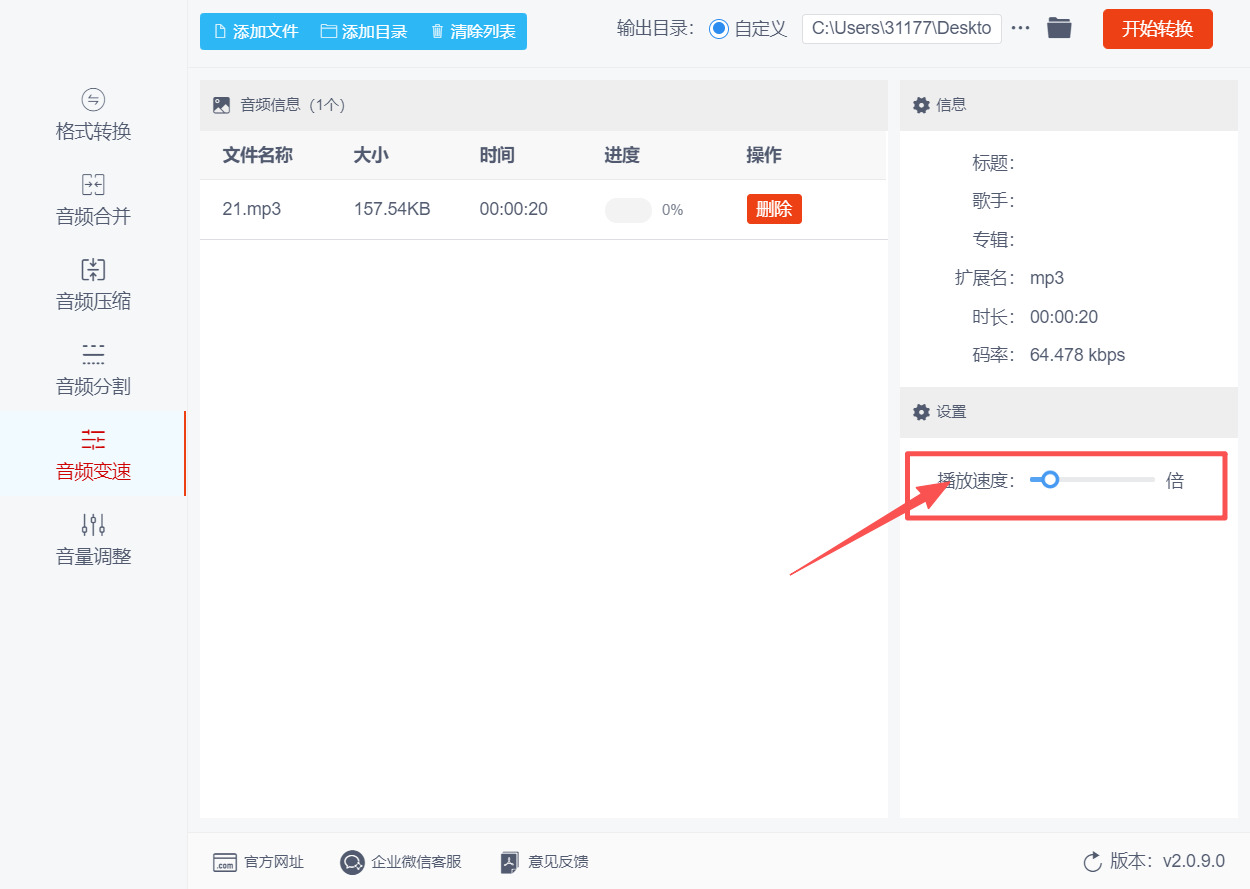This screenshot has width=1250, height=889.
Task: Switch to 音频压缩 tab
Action: click(93, 286)
